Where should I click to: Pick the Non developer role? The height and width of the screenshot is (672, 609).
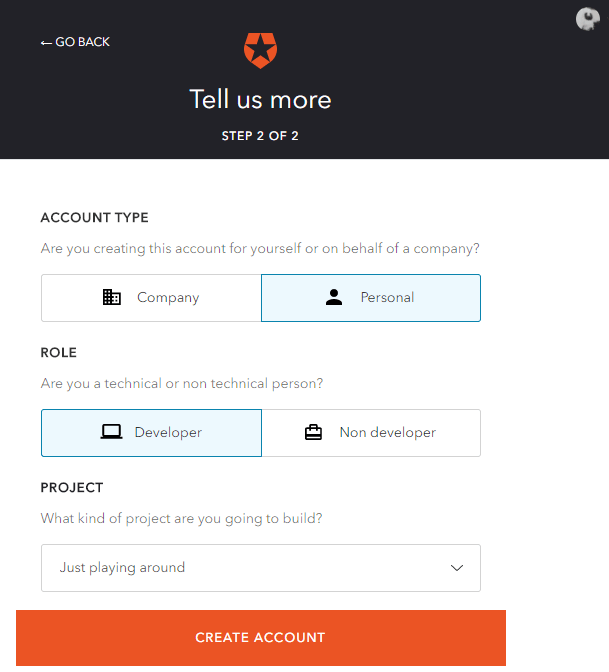tap(371, 433)
